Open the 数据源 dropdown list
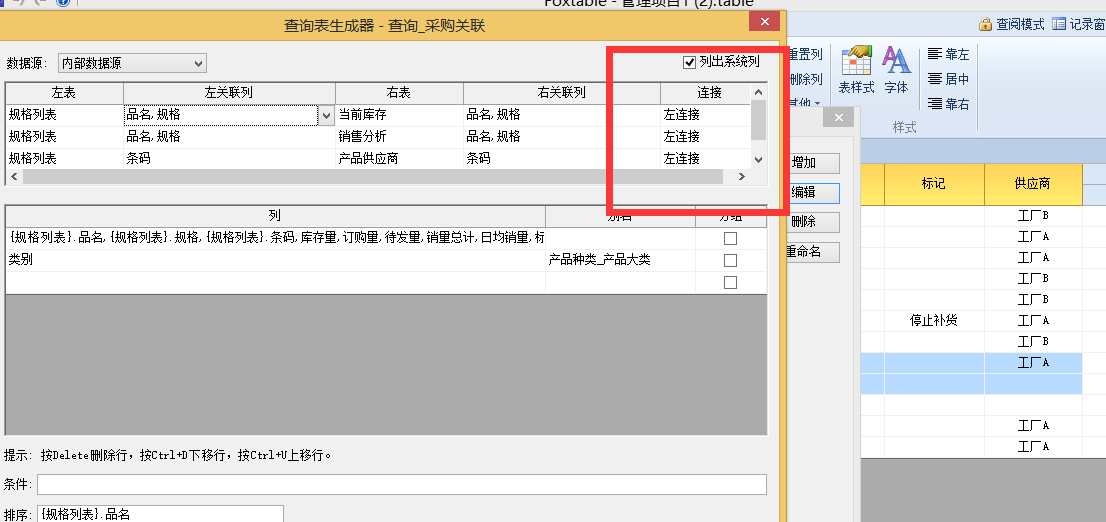The image size is (1106, 522). click(x=198, y=64)
